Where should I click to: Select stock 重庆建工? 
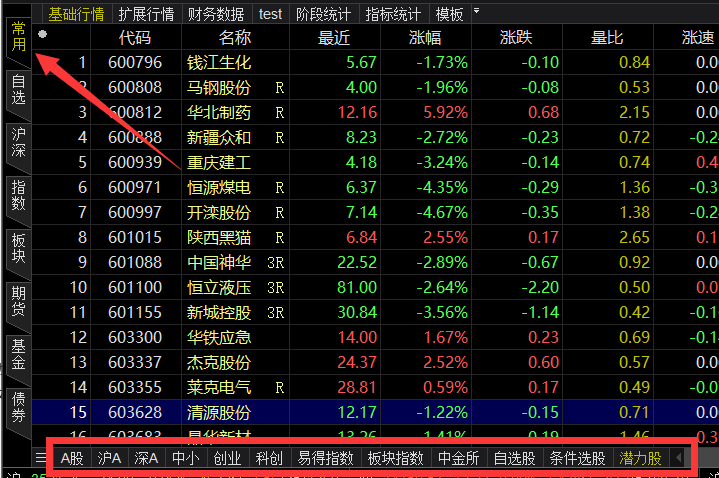click(219, 162)
